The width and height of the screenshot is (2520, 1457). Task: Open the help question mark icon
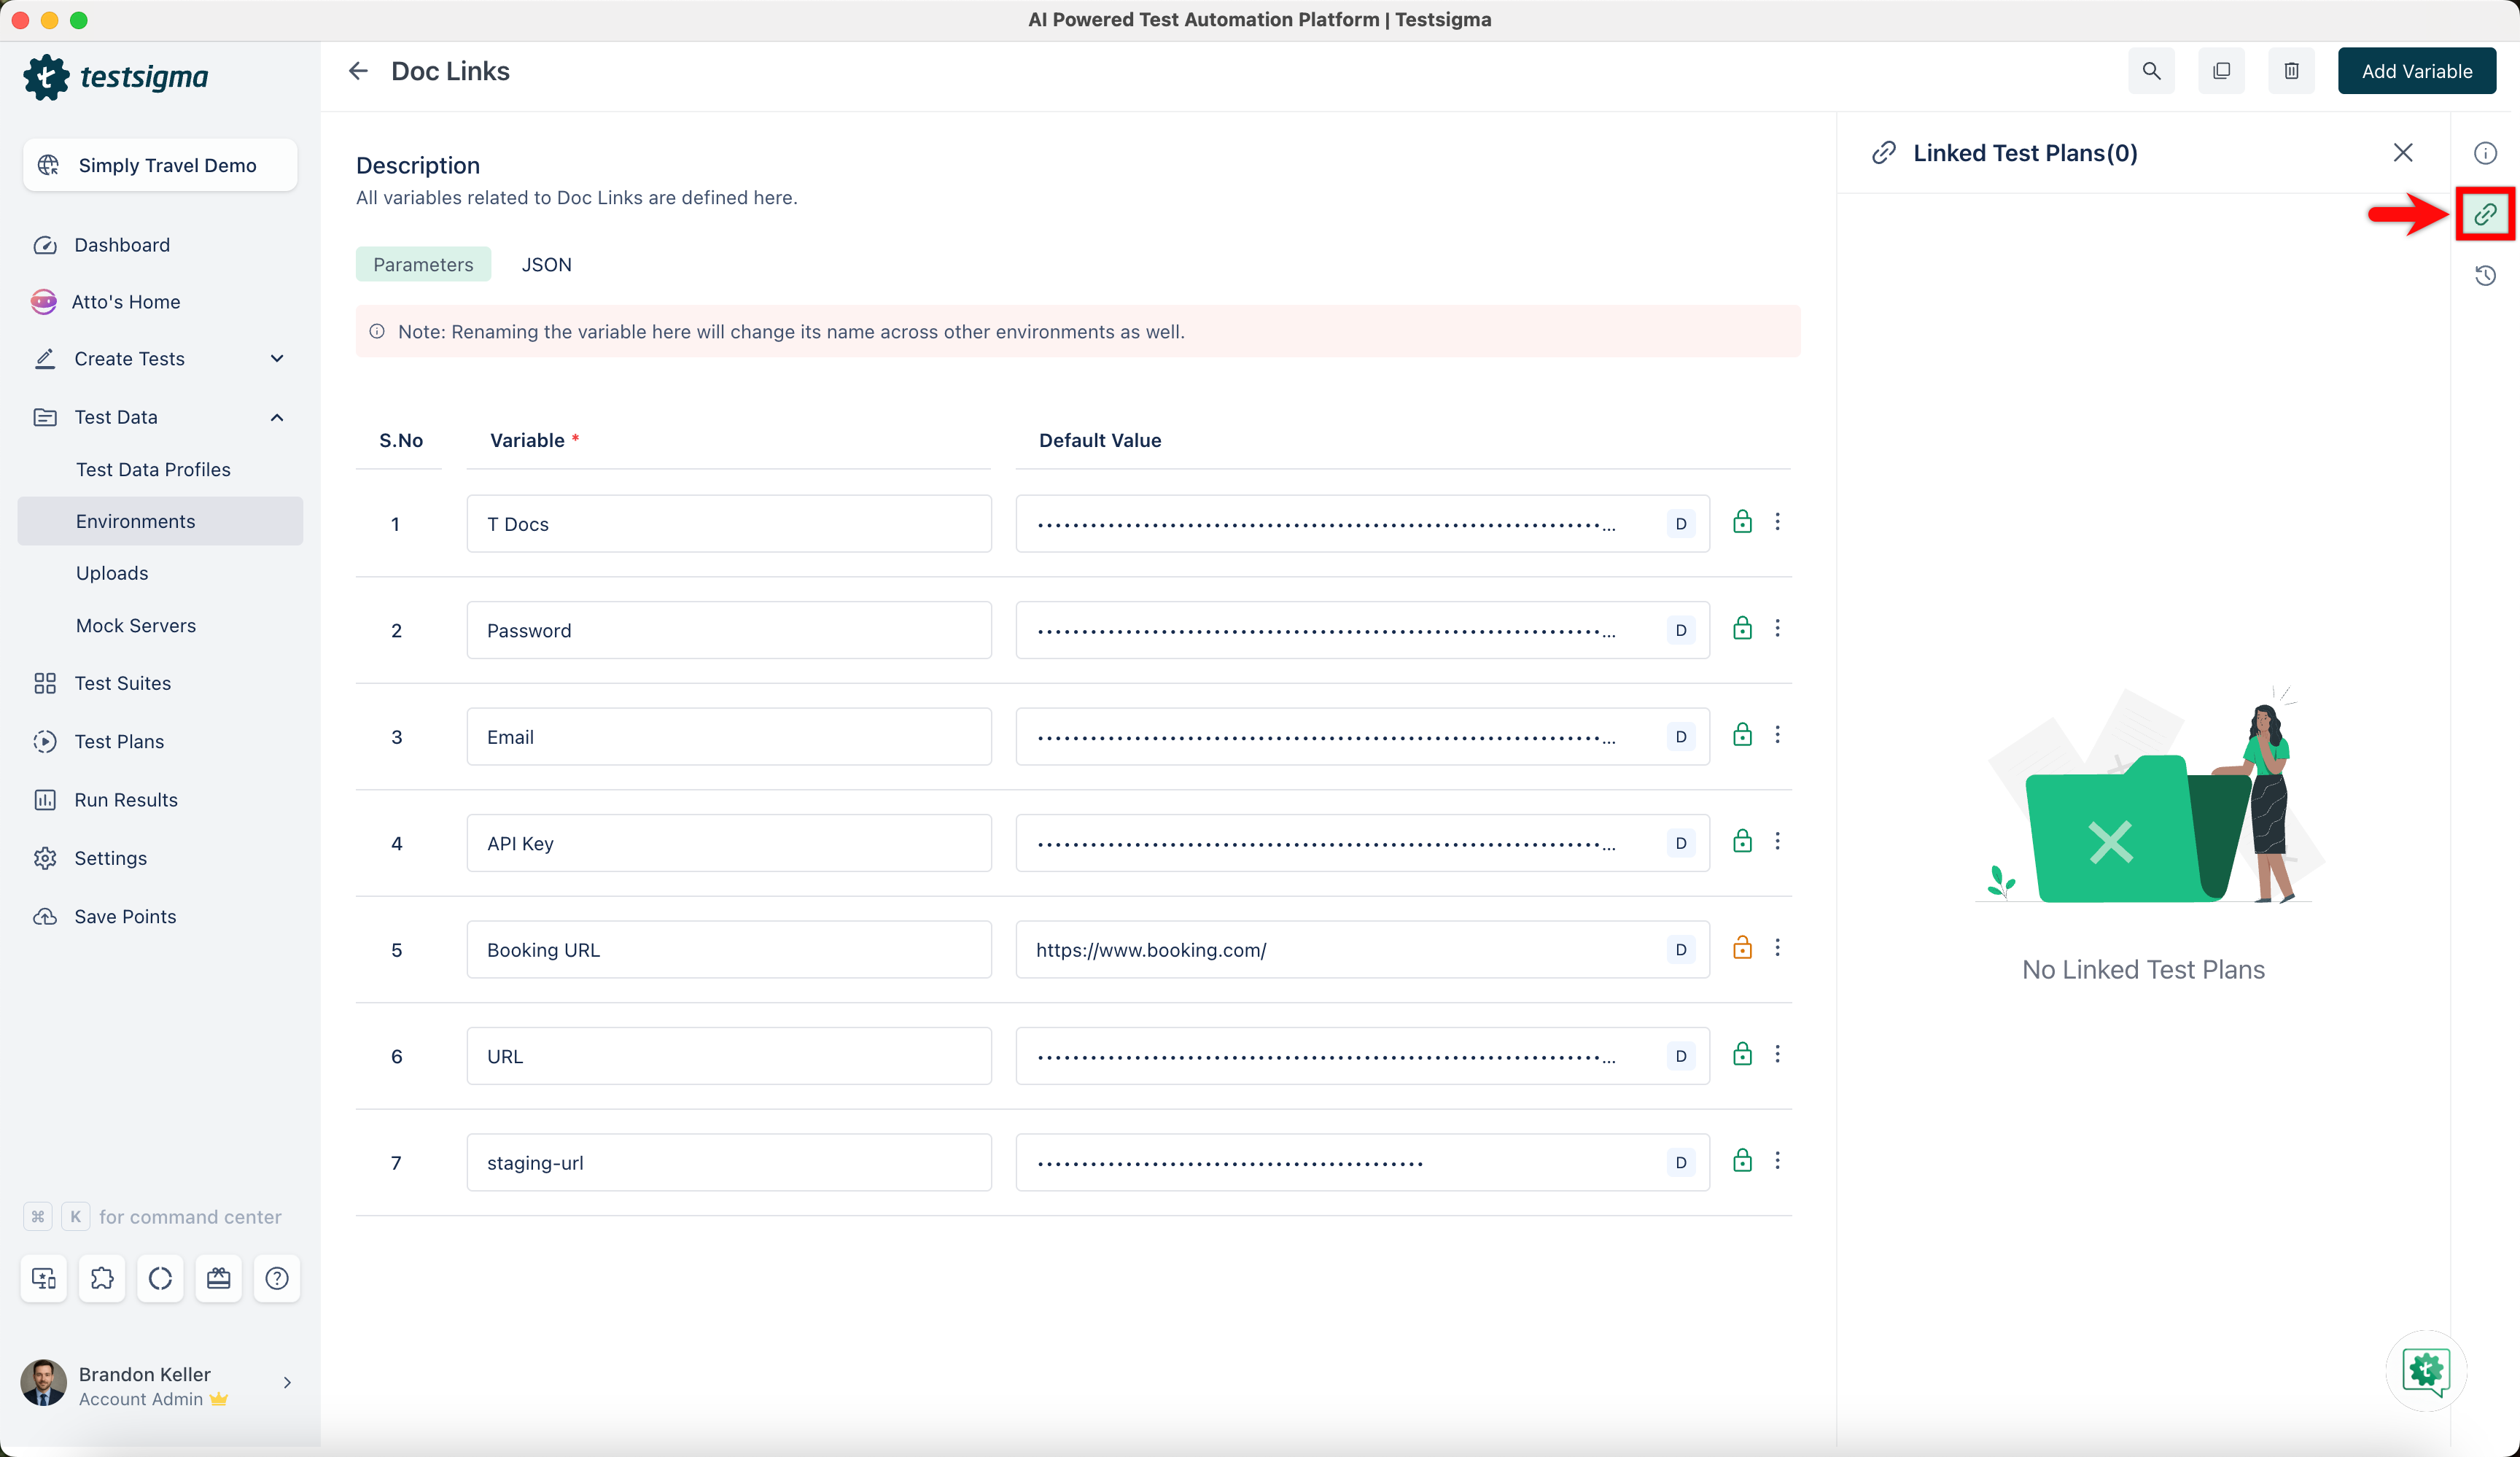point(277,1278)
